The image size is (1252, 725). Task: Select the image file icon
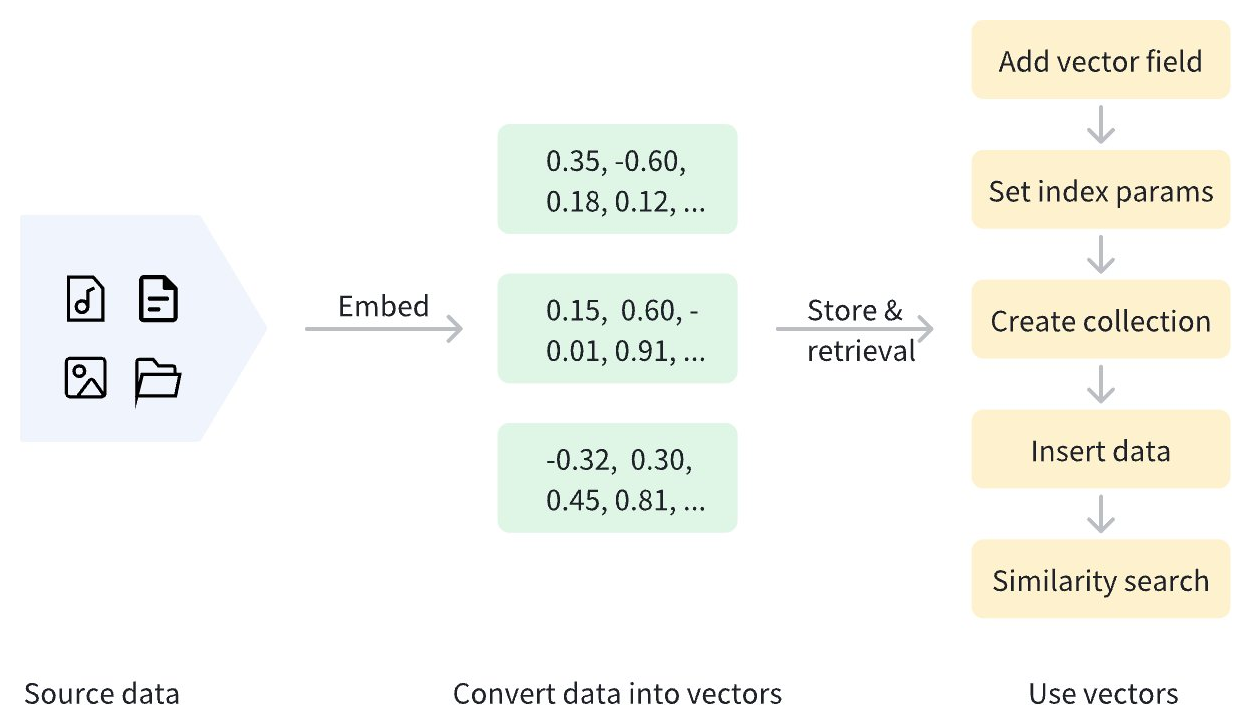coord(86,378)
